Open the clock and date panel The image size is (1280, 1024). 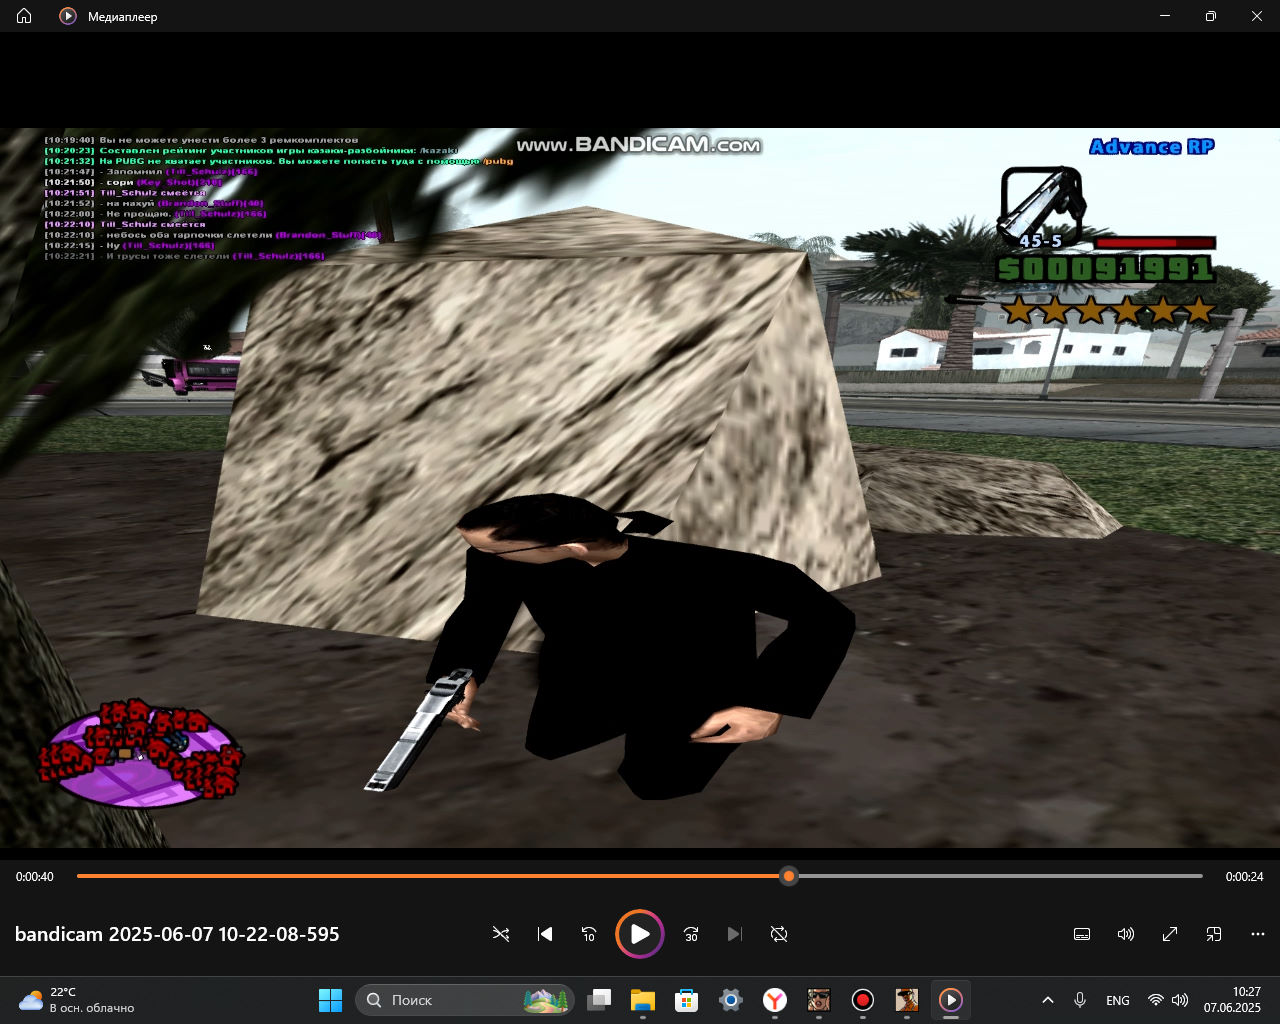(x=1233, y=1000)
